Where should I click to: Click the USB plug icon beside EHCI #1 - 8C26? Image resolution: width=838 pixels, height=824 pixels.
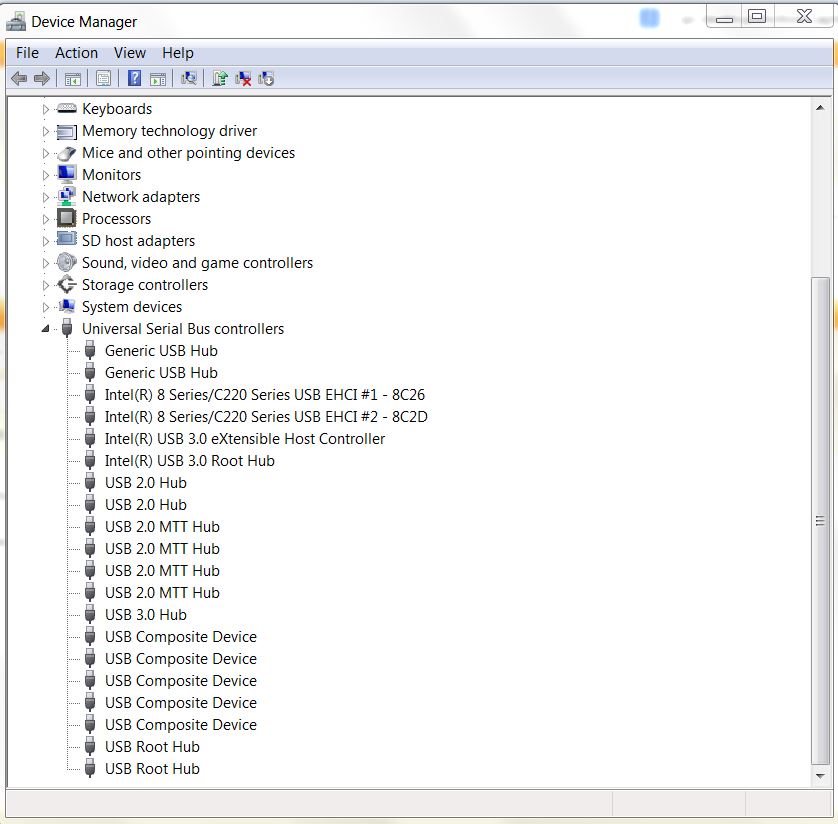tap(90, 395)
